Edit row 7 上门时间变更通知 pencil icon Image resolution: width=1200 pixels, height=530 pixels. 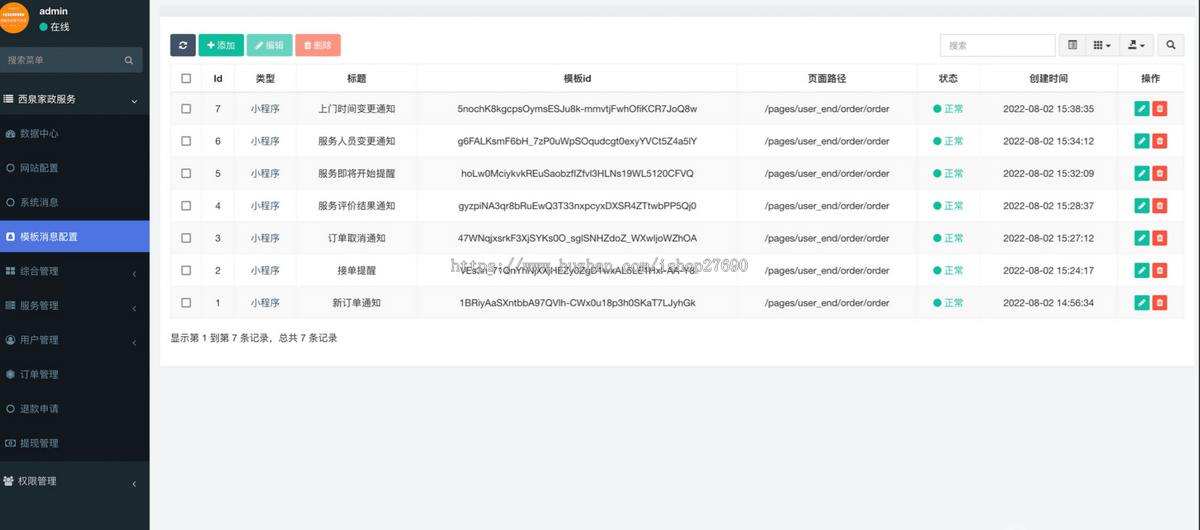pos(1142,109)
